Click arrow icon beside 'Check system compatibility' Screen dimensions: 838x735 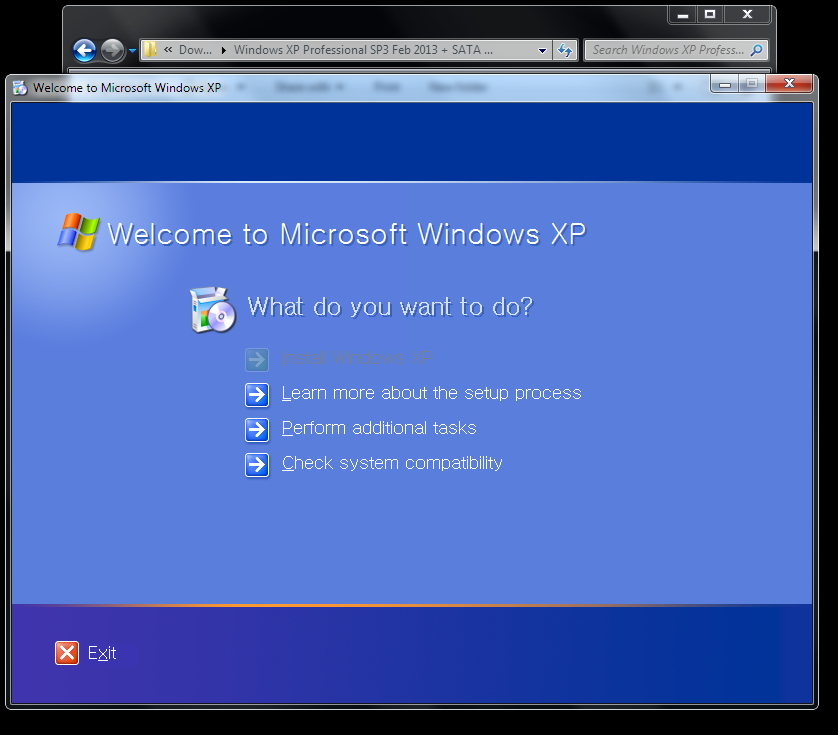coord(257,465)
